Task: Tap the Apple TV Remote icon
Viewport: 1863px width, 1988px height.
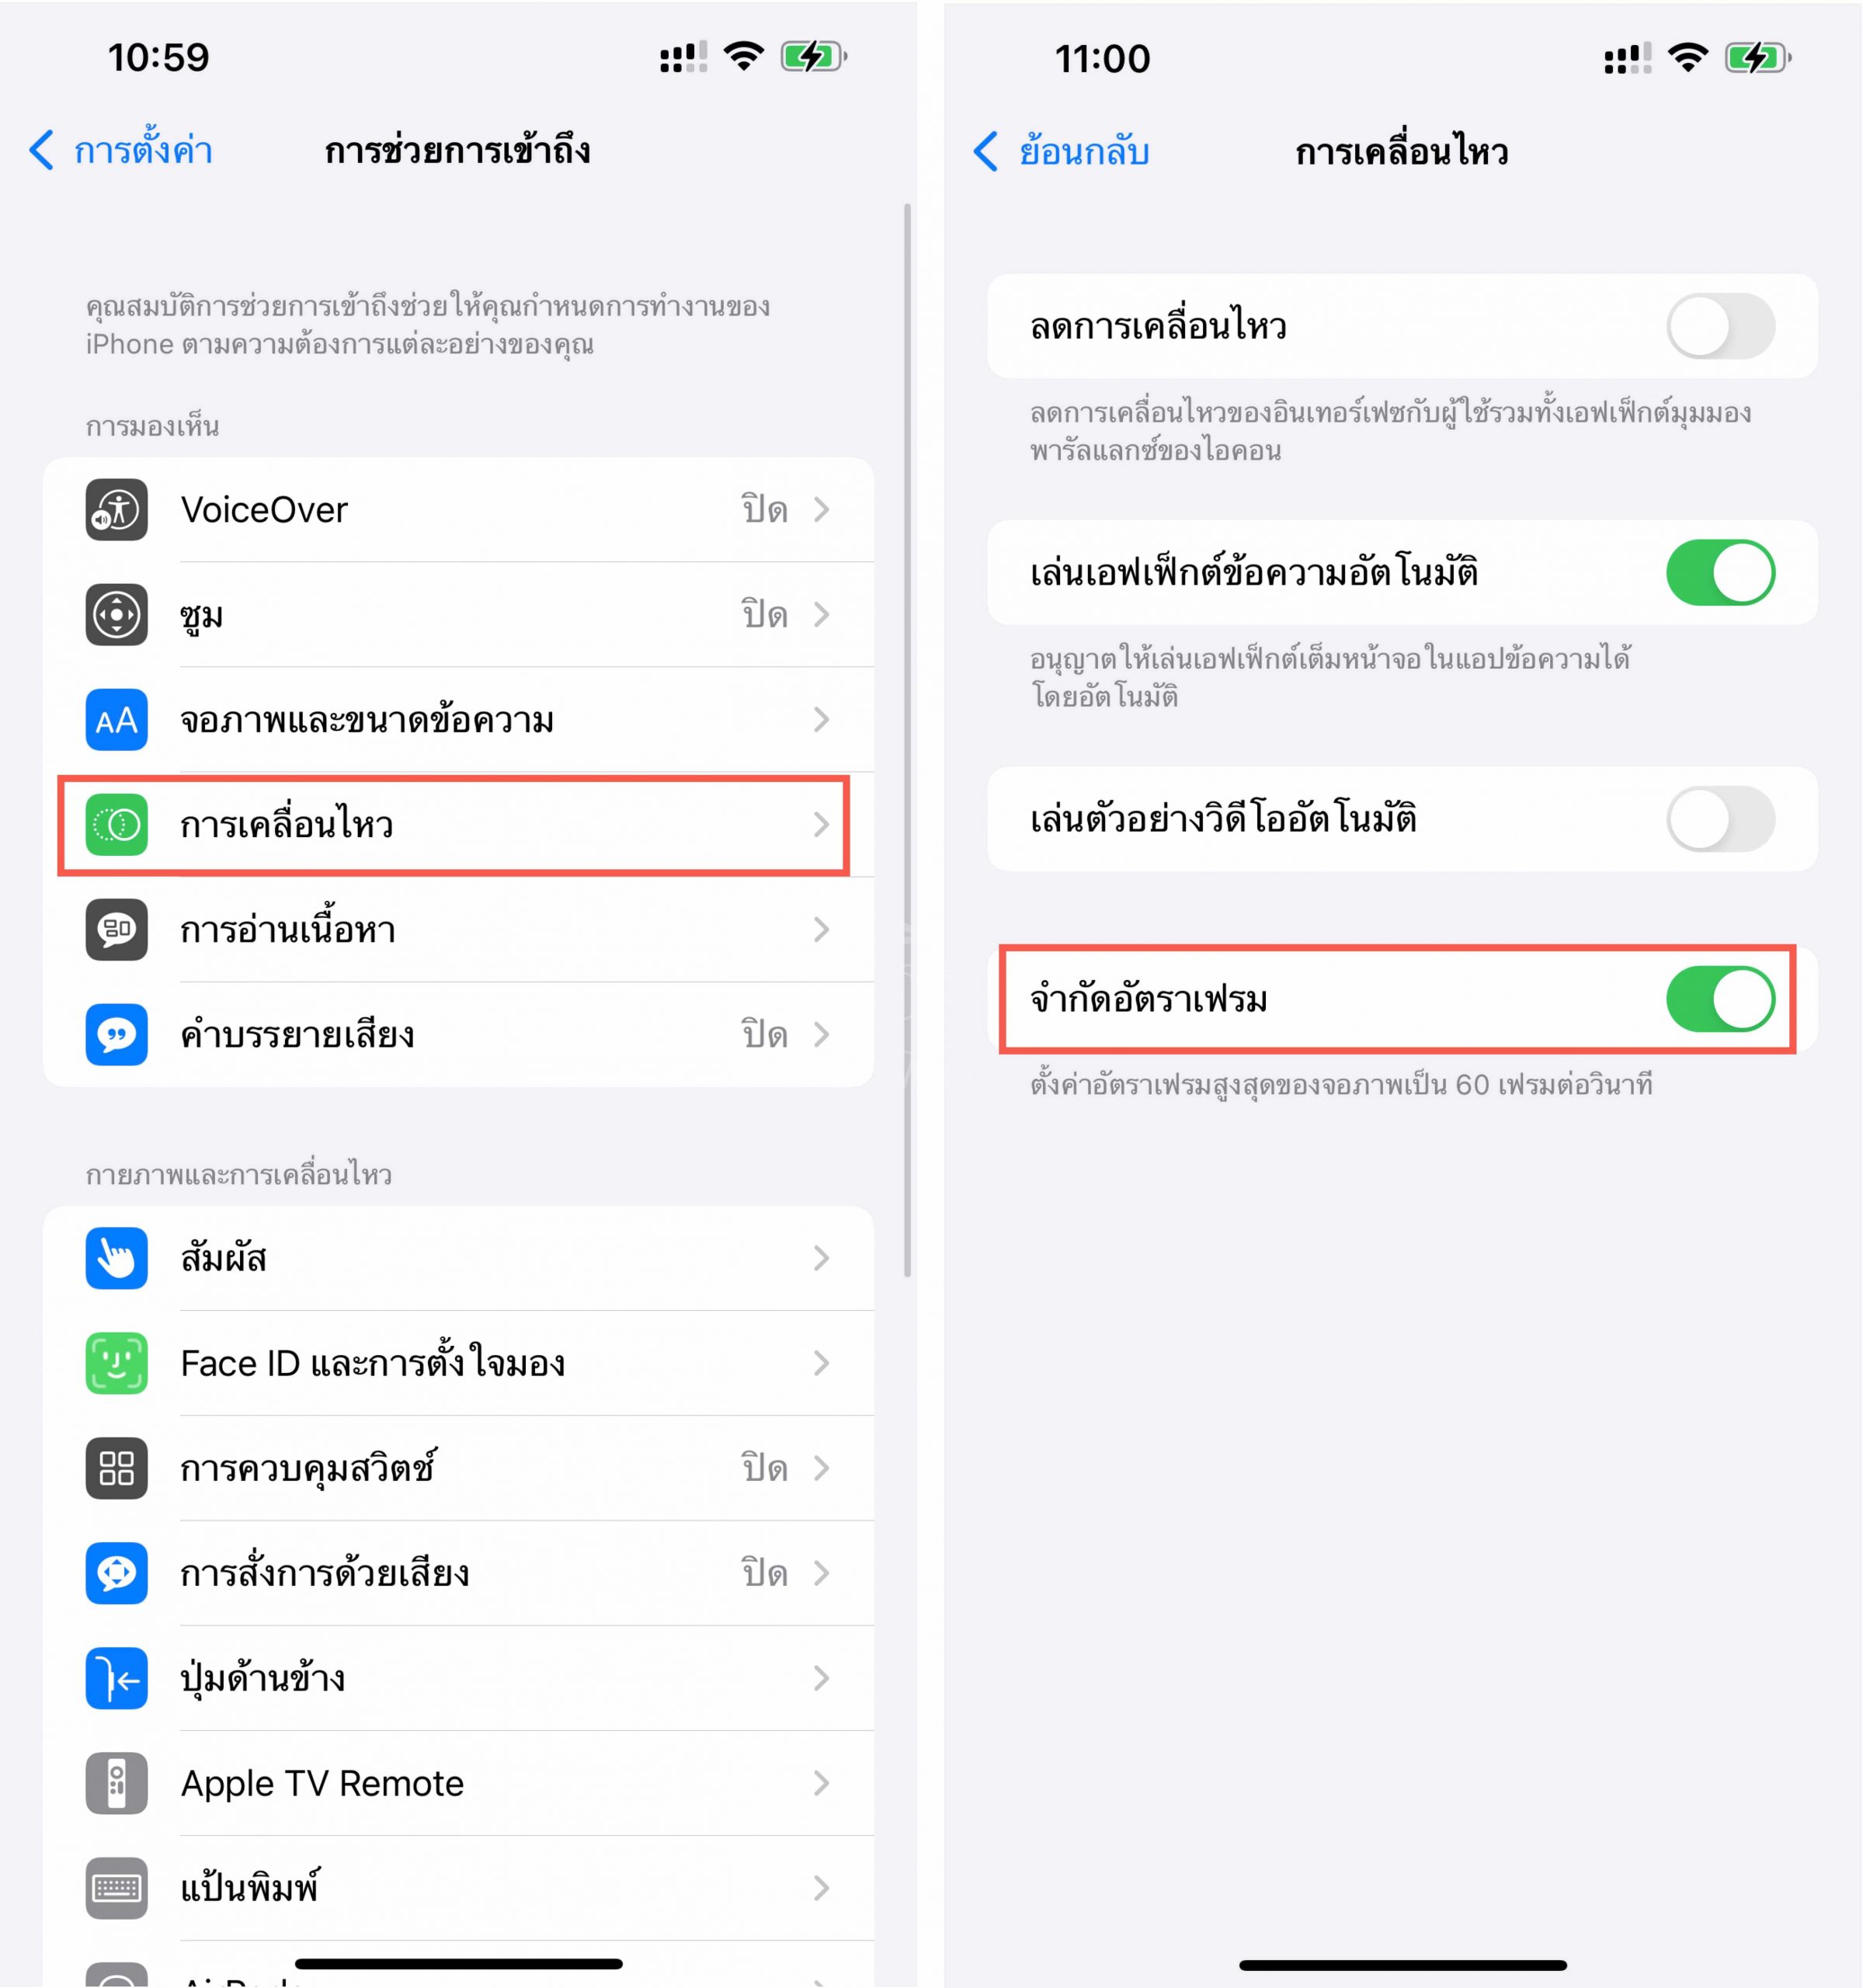Action: pos(116,1782)
